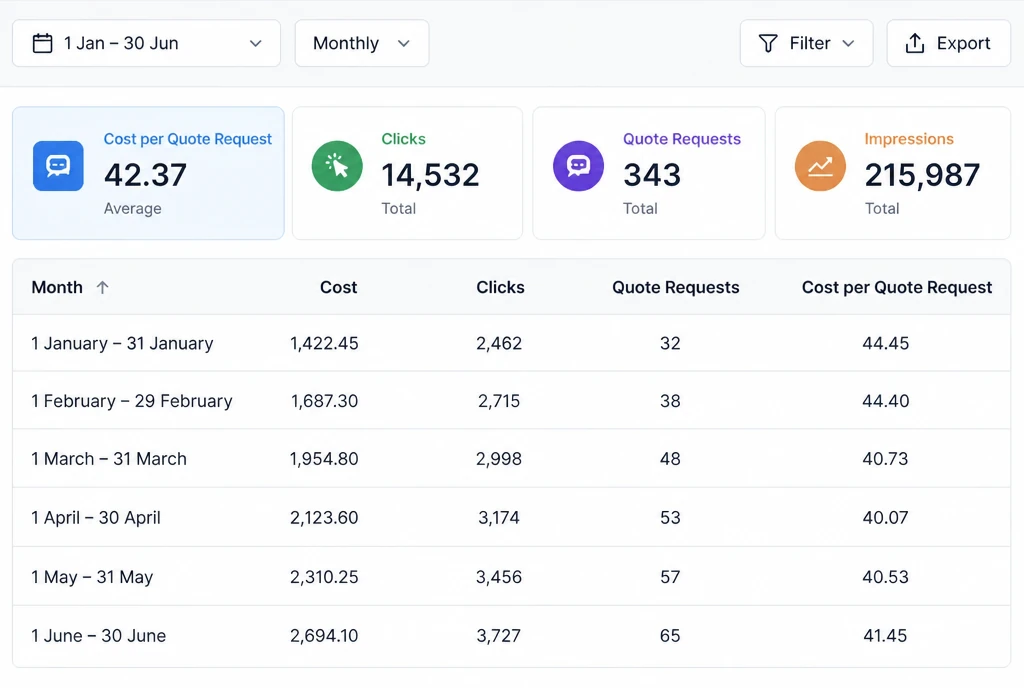Click January quote requests value 32
This screenshot has width=1024, height=688.
(670, 343)
